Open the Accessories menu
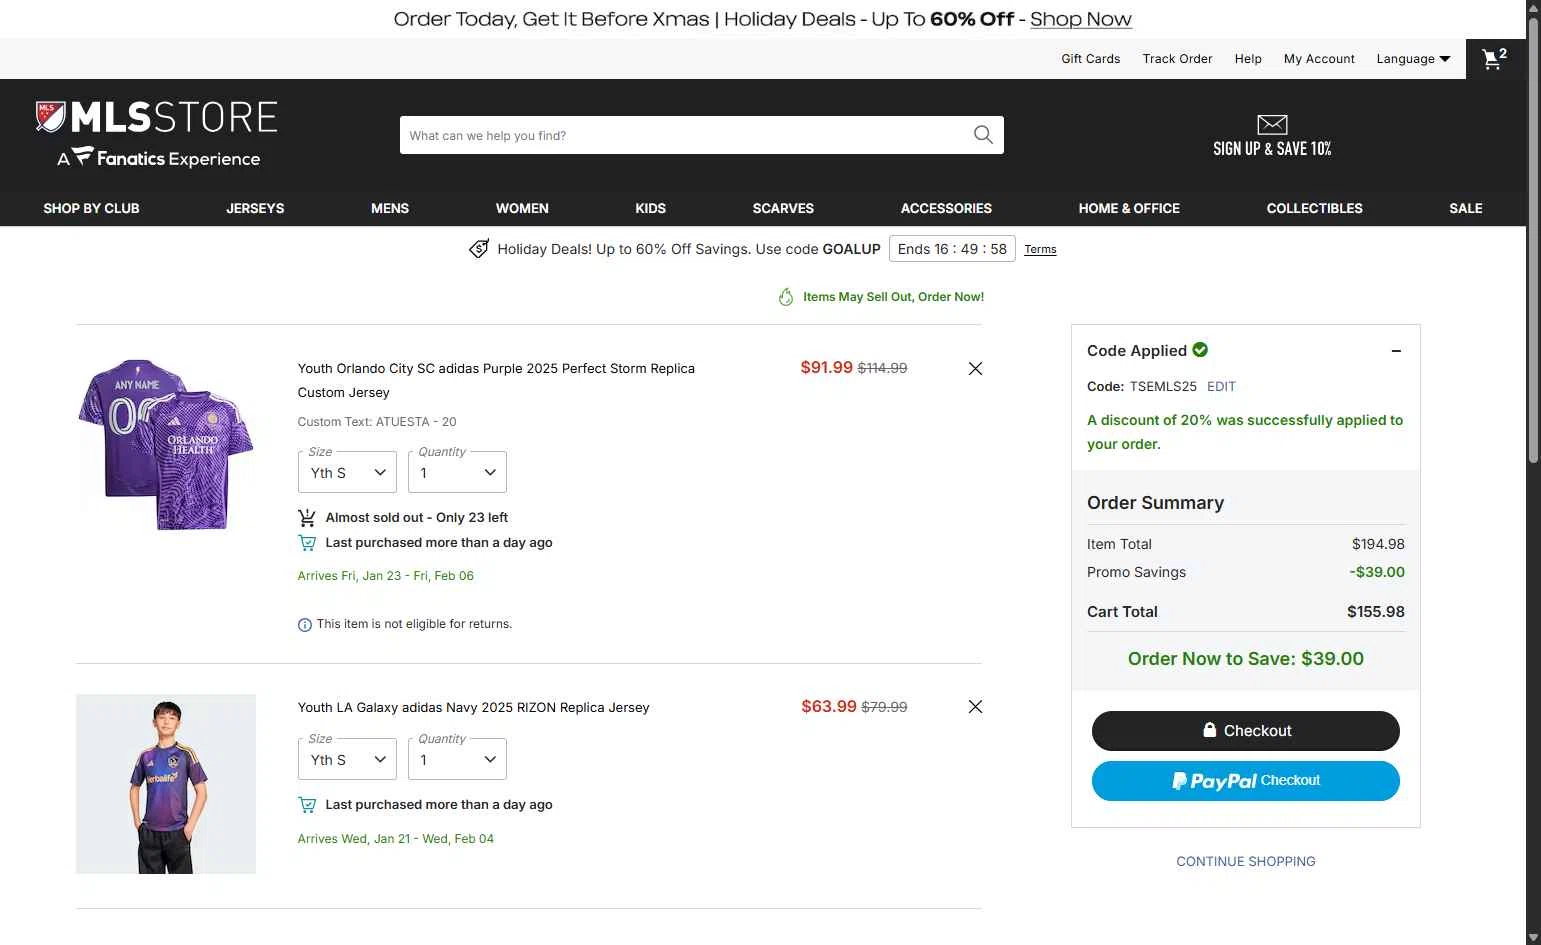 point(946,208)
